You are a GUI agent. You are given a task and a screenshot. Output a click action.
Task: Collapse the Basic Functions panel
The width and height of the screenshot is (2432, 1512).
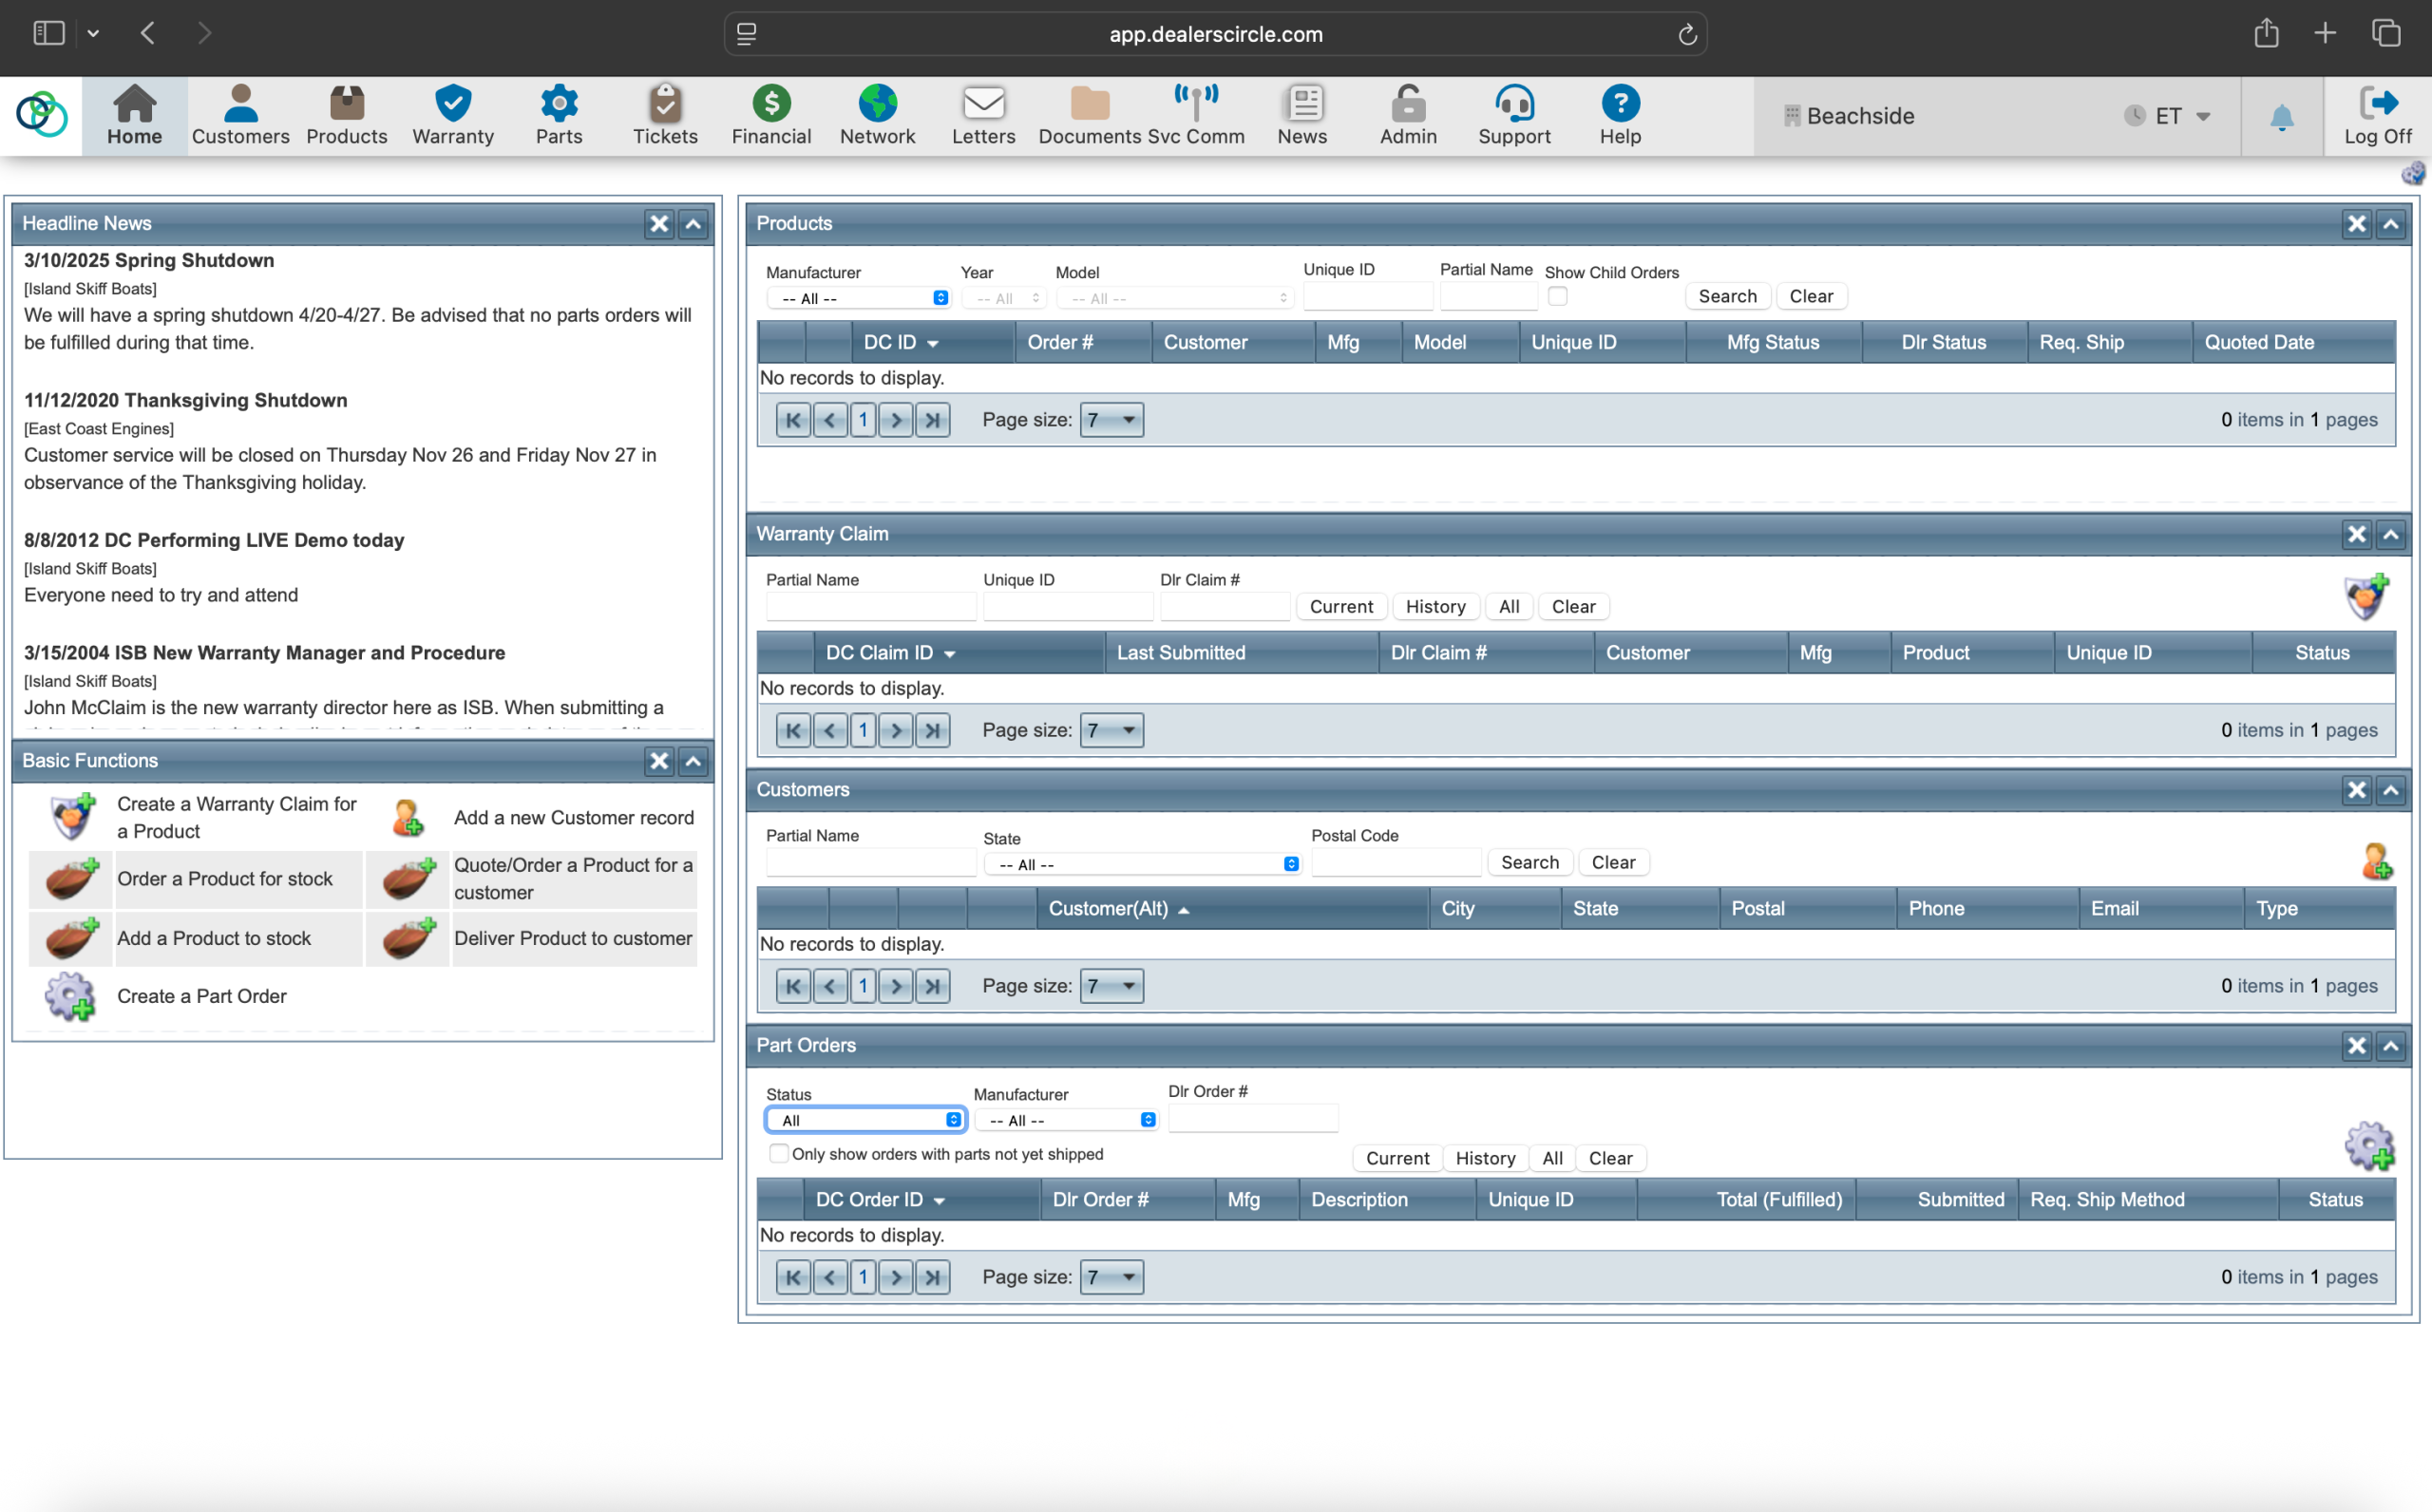coord(693,761)
